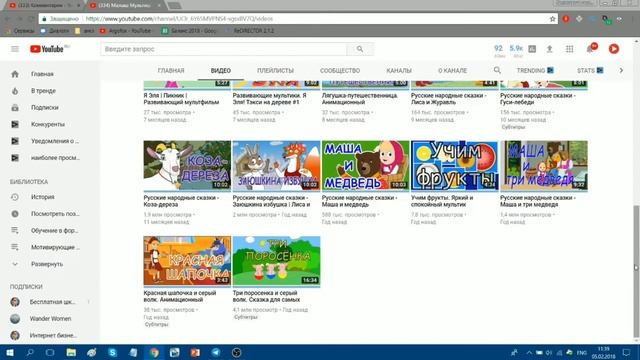Open the YouTube apps grid

tap(569, 49)
